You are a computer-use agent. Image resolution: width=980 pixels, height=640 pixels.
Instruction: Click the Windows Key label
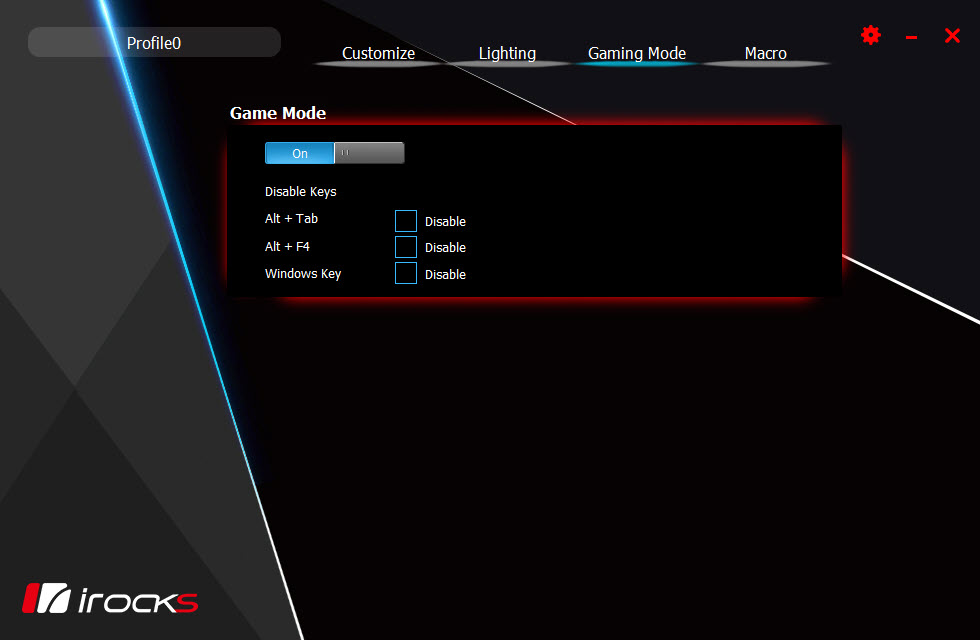[303, 274]
